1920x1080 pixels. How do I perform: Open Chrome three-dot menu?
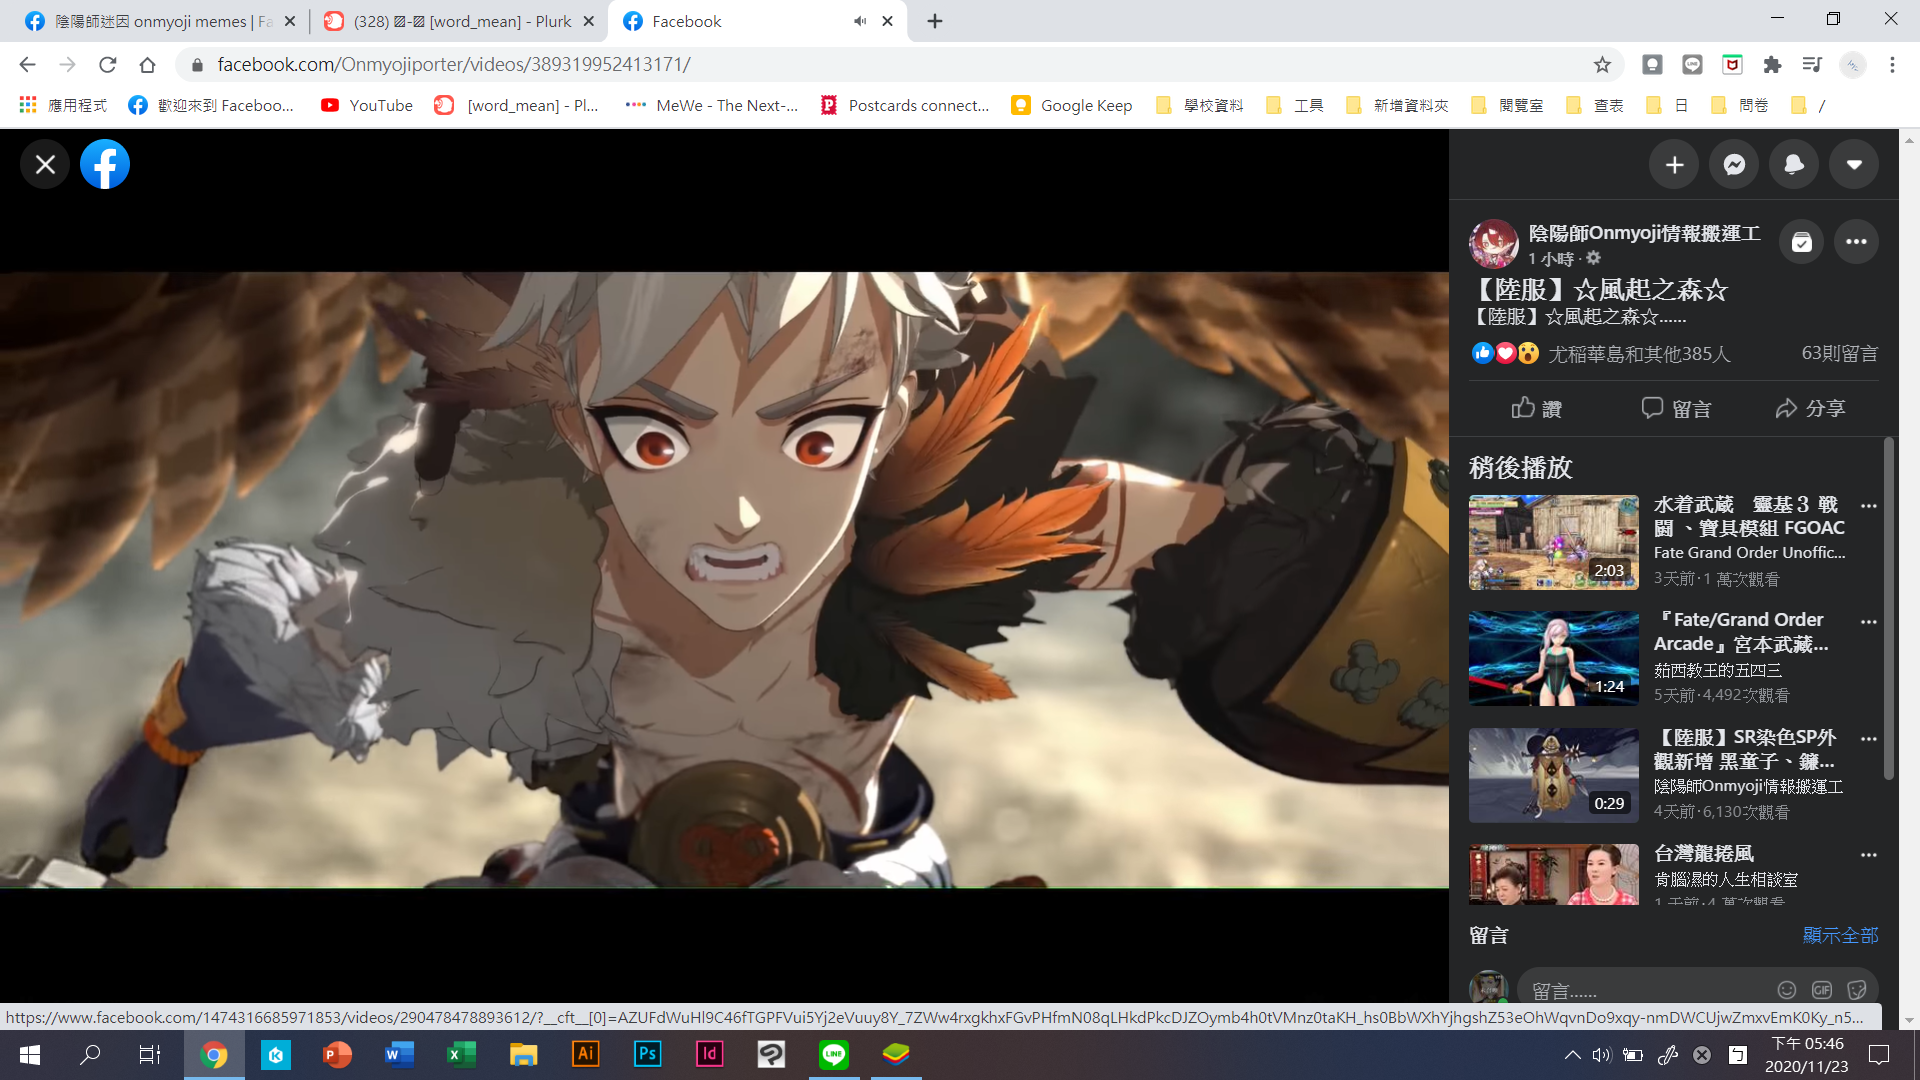[x=1892, y=65]
